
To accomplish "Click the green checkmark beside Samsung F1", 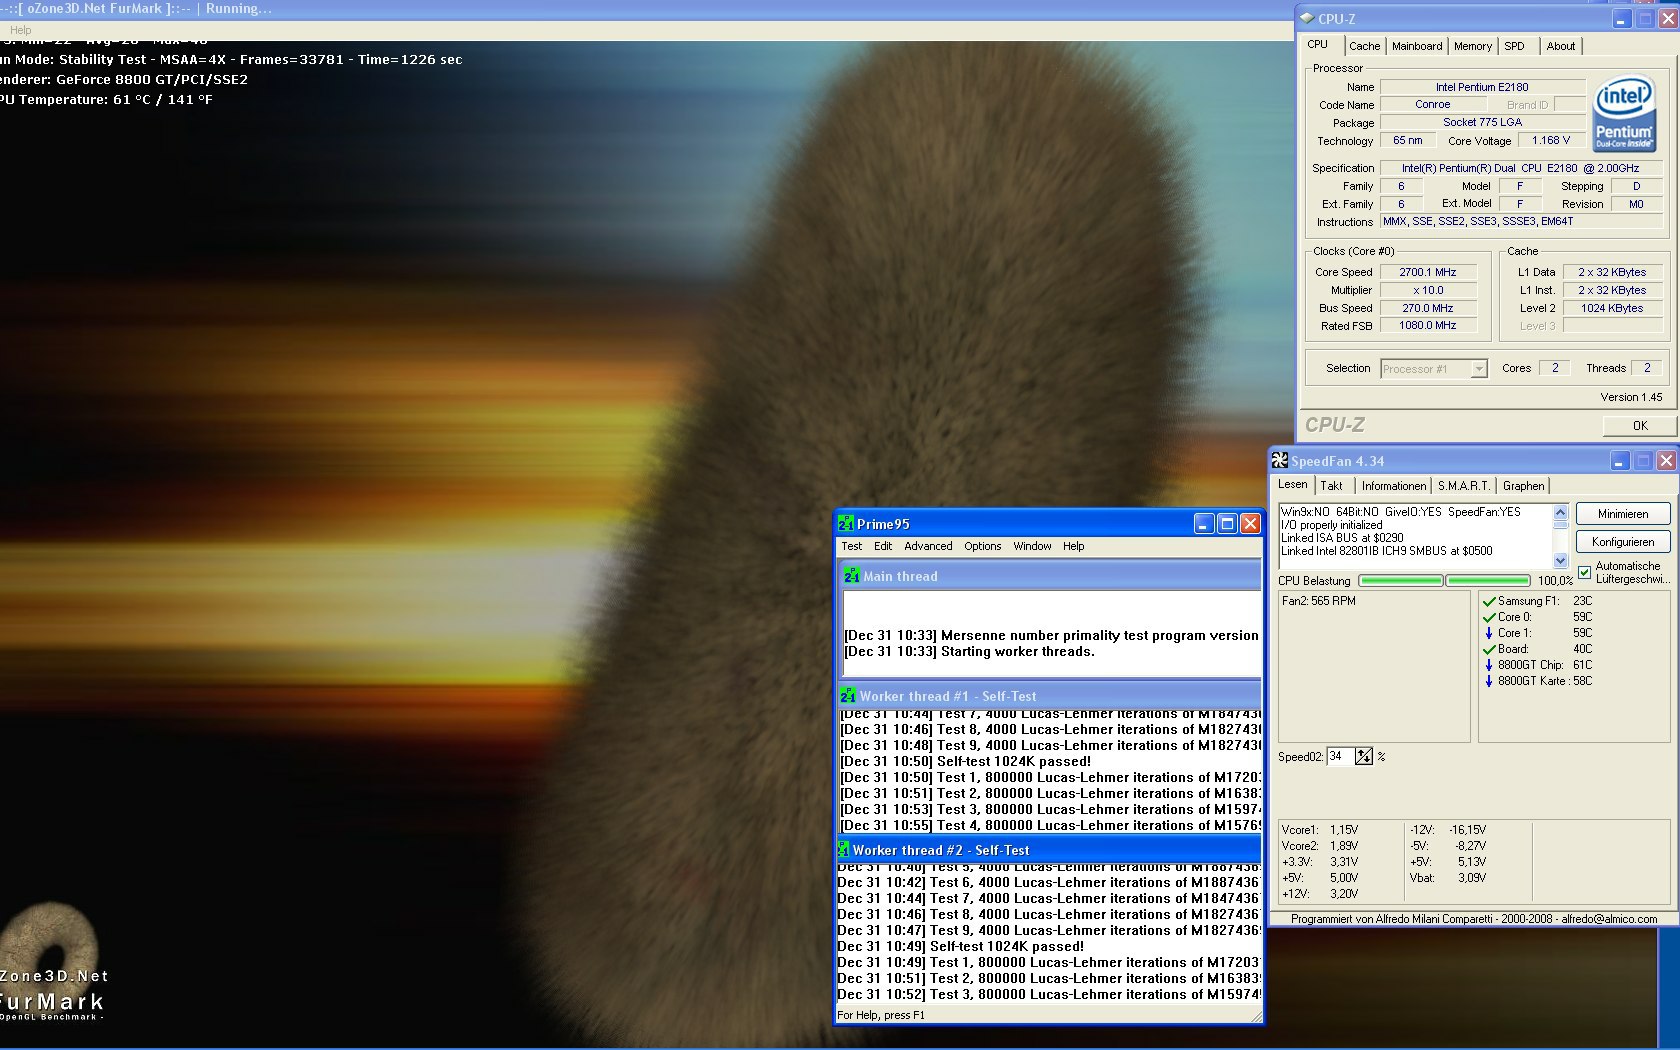I will (1489, 601).
